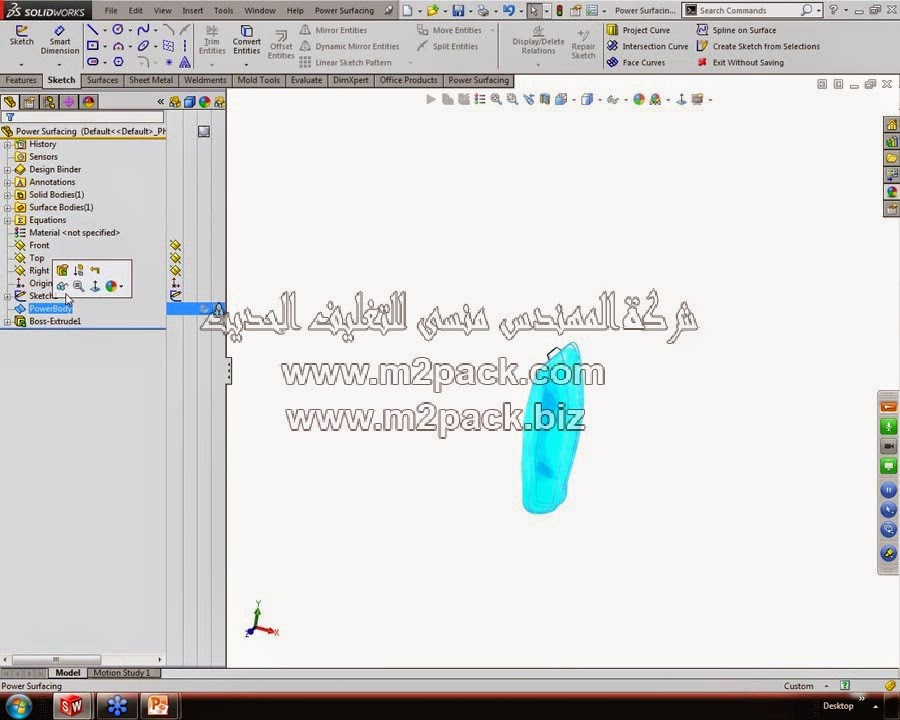Select the Straight Slot tool
Image resolution: width=900 pixels, height=720 pixels.
click(92, 62)
